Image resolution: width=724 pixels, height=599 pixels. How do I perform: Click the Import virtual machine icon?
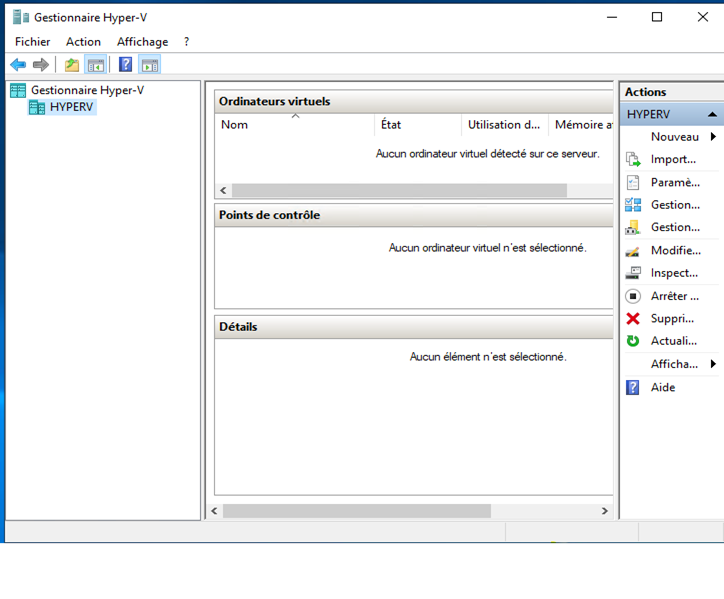633,160
